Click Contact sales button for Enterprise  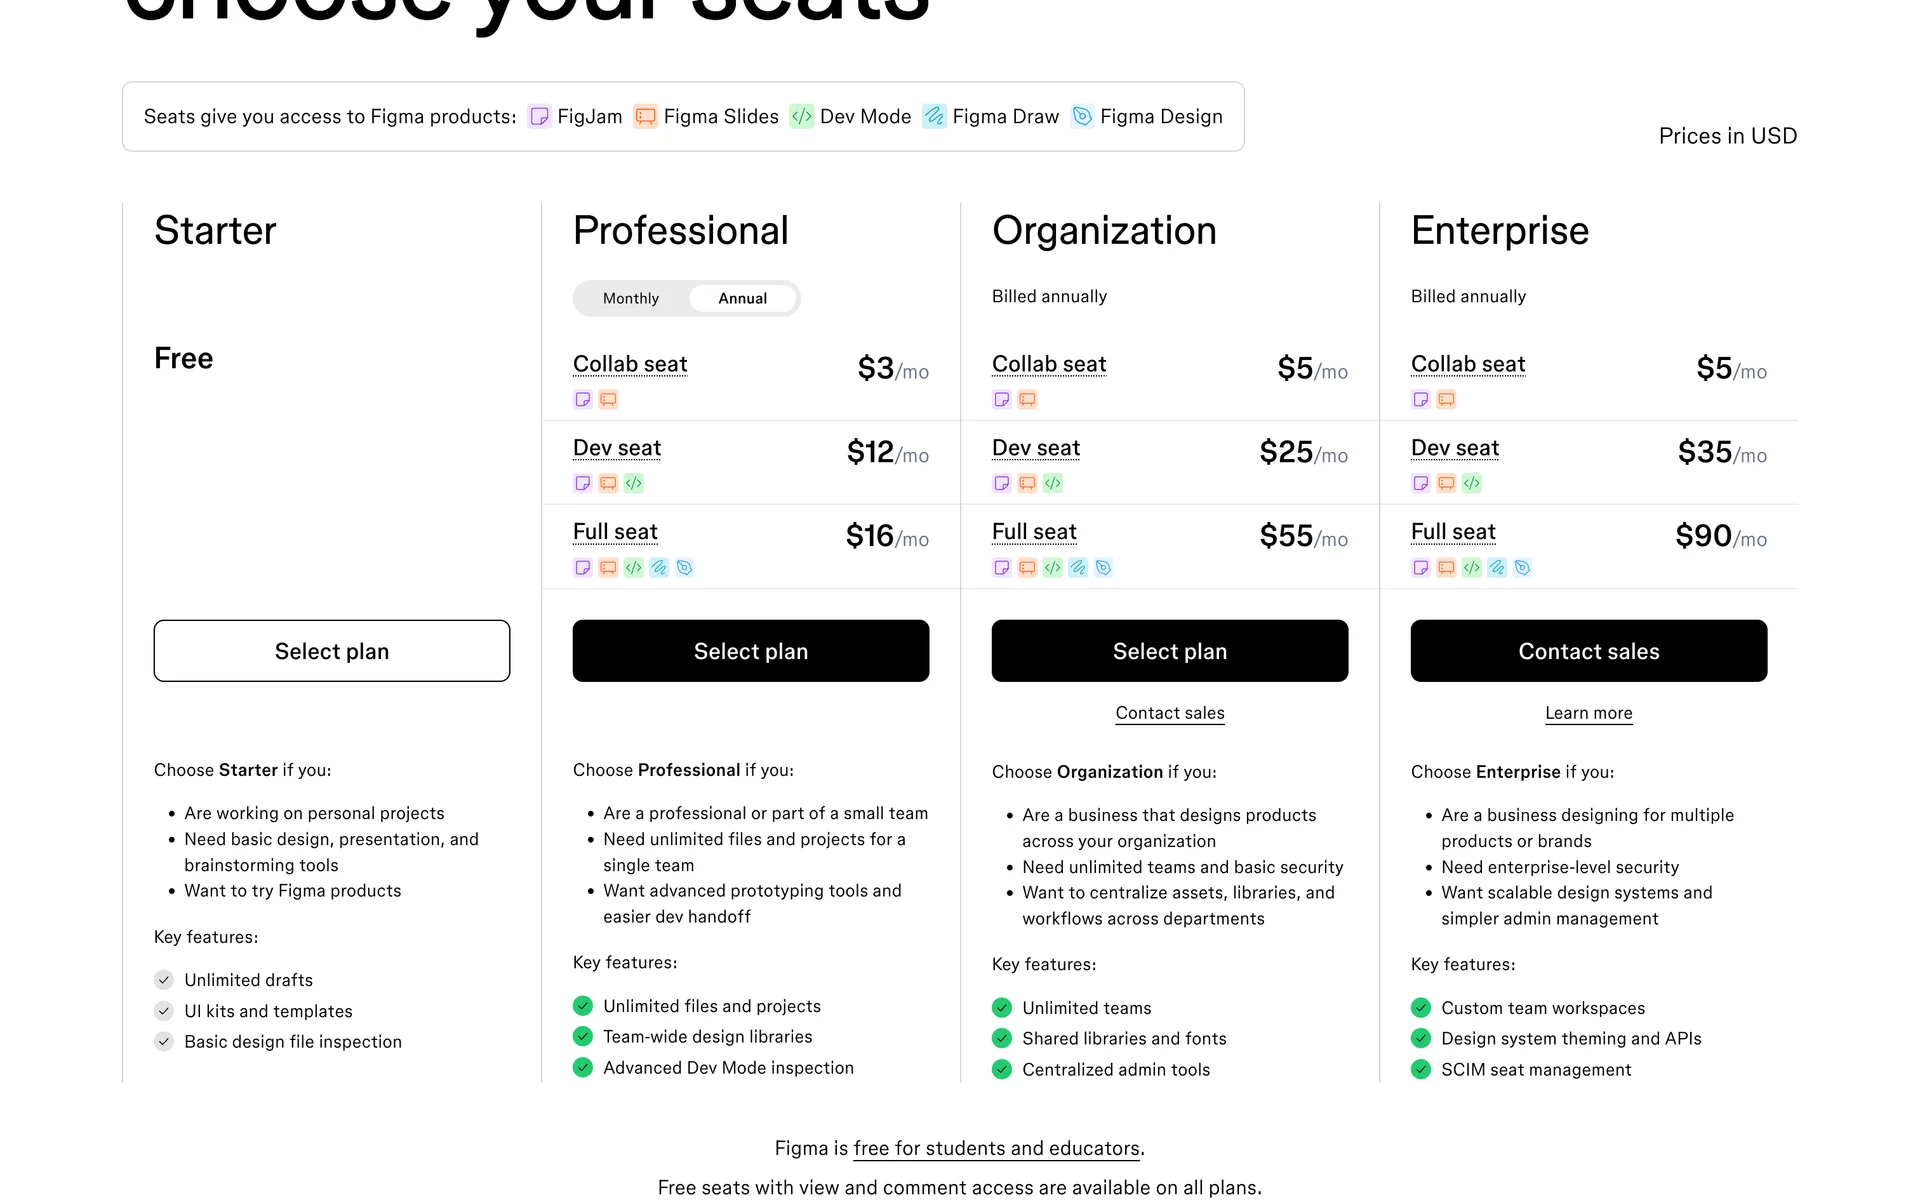(x=1589, y=651)
